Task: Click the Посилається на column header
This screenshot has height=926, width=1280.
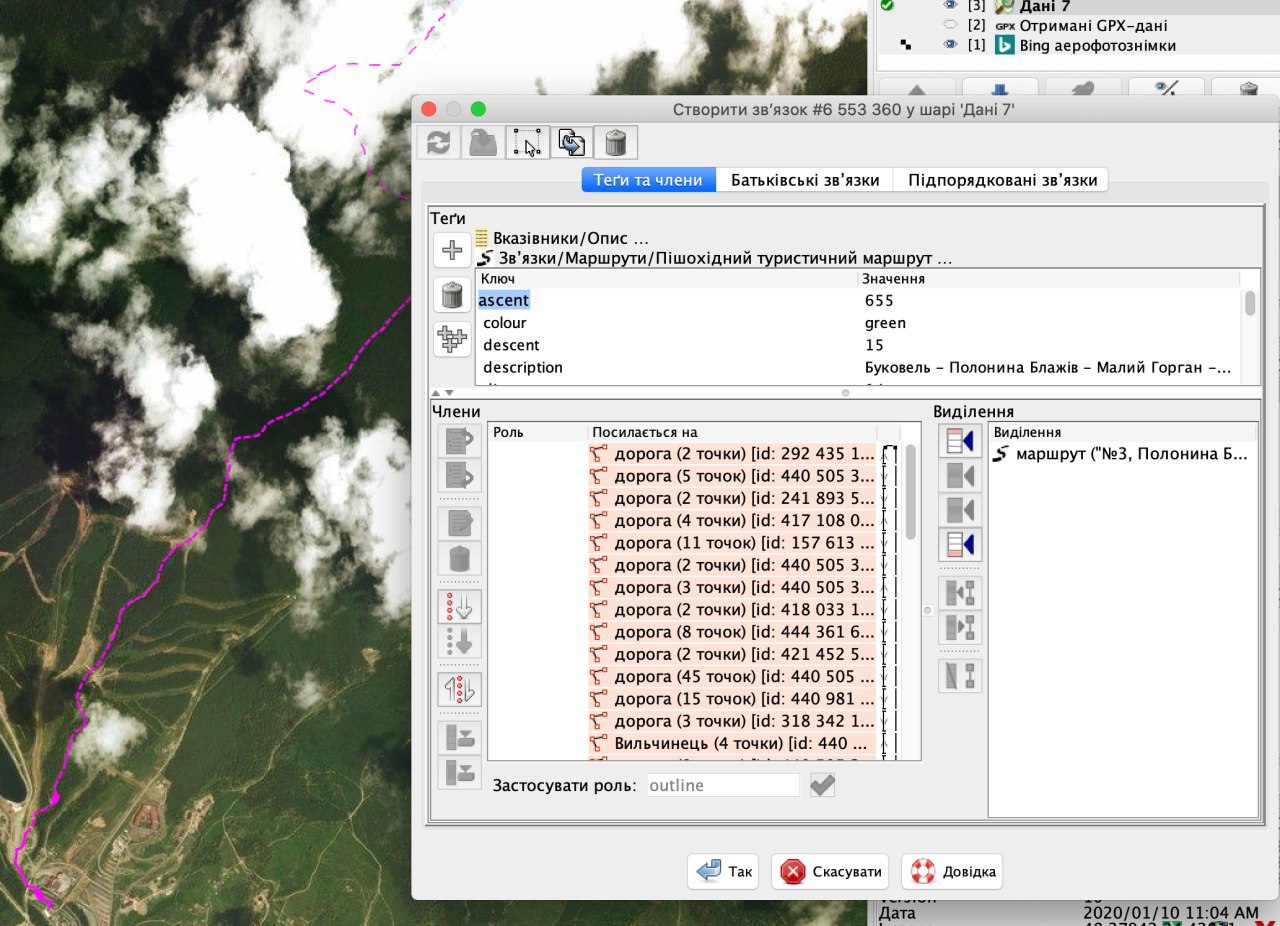Action: click(x=732, y=433)
